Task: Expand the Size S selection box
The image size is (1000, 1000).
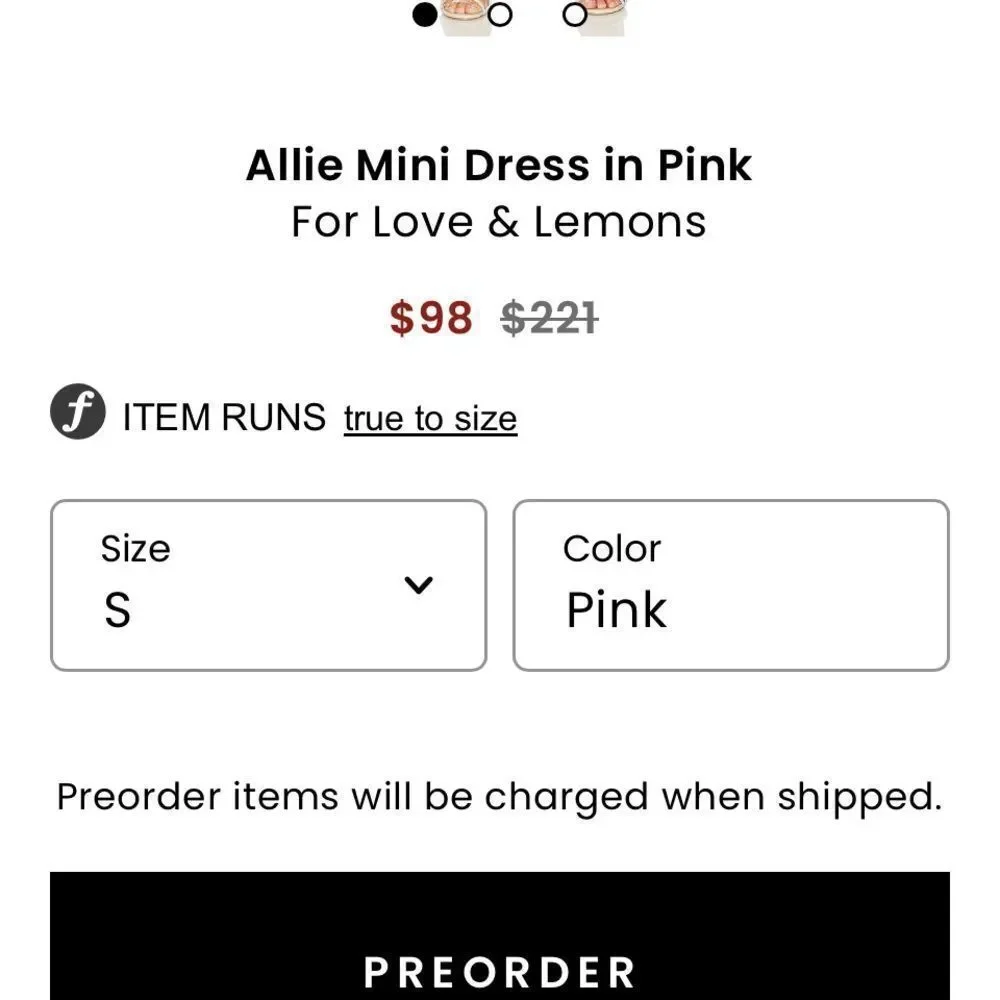Action: (268, 583)
